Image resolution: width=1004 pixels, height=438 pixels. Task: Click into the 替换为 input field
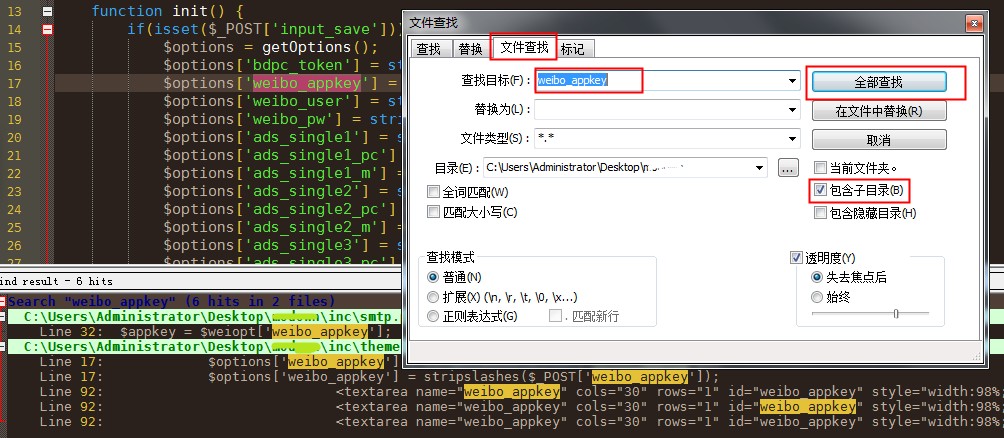[x=660, y=109]
